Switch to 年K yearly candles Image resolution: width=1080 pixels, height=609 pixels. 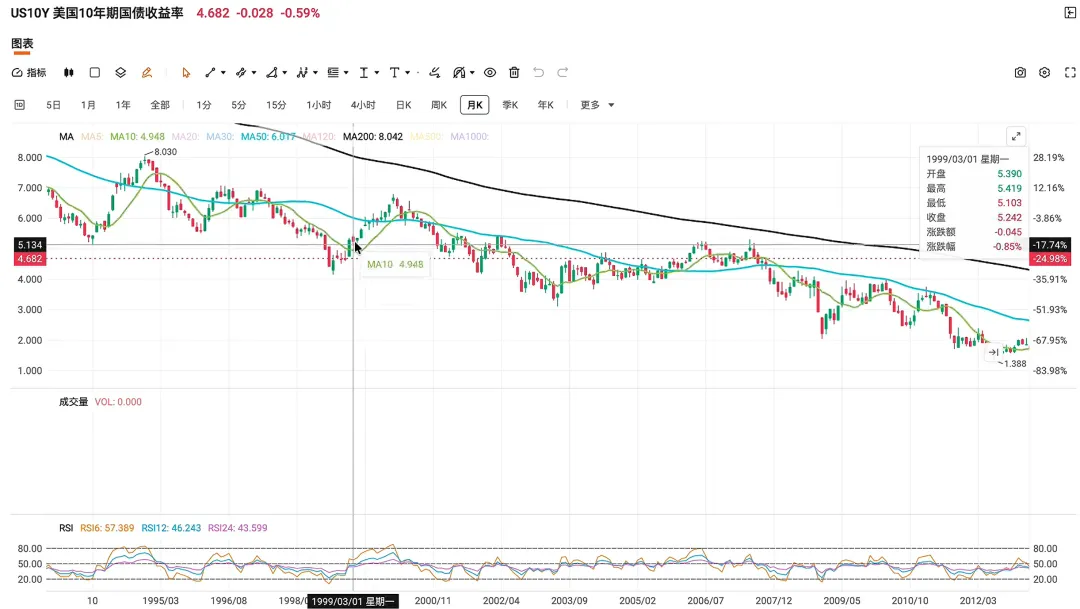click(546, 105)
